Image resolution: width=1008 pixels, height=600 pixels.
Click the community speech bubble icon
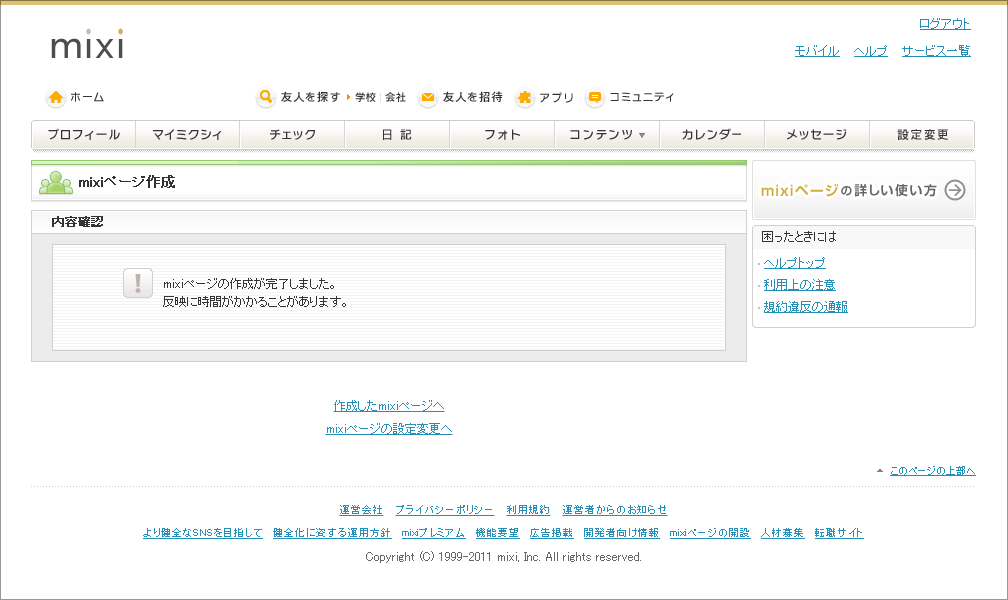click(595, 97)
